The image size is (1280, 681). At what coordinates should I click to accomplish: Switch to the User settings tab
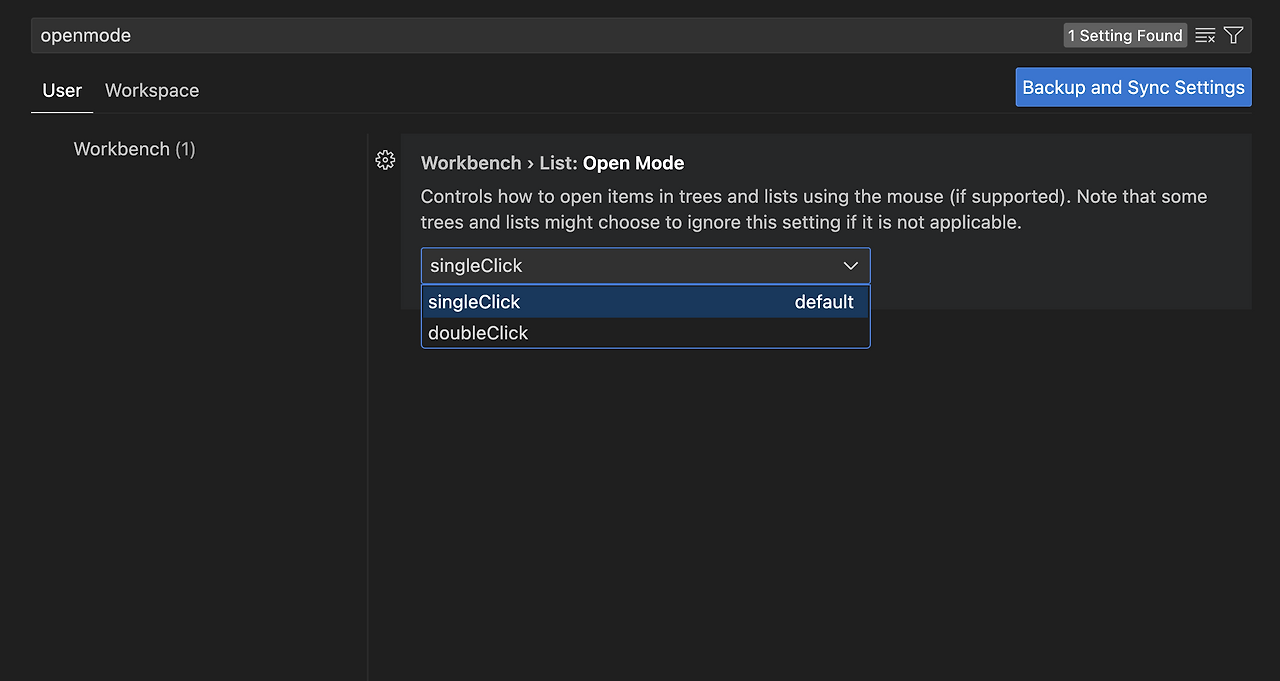(61, 90)
